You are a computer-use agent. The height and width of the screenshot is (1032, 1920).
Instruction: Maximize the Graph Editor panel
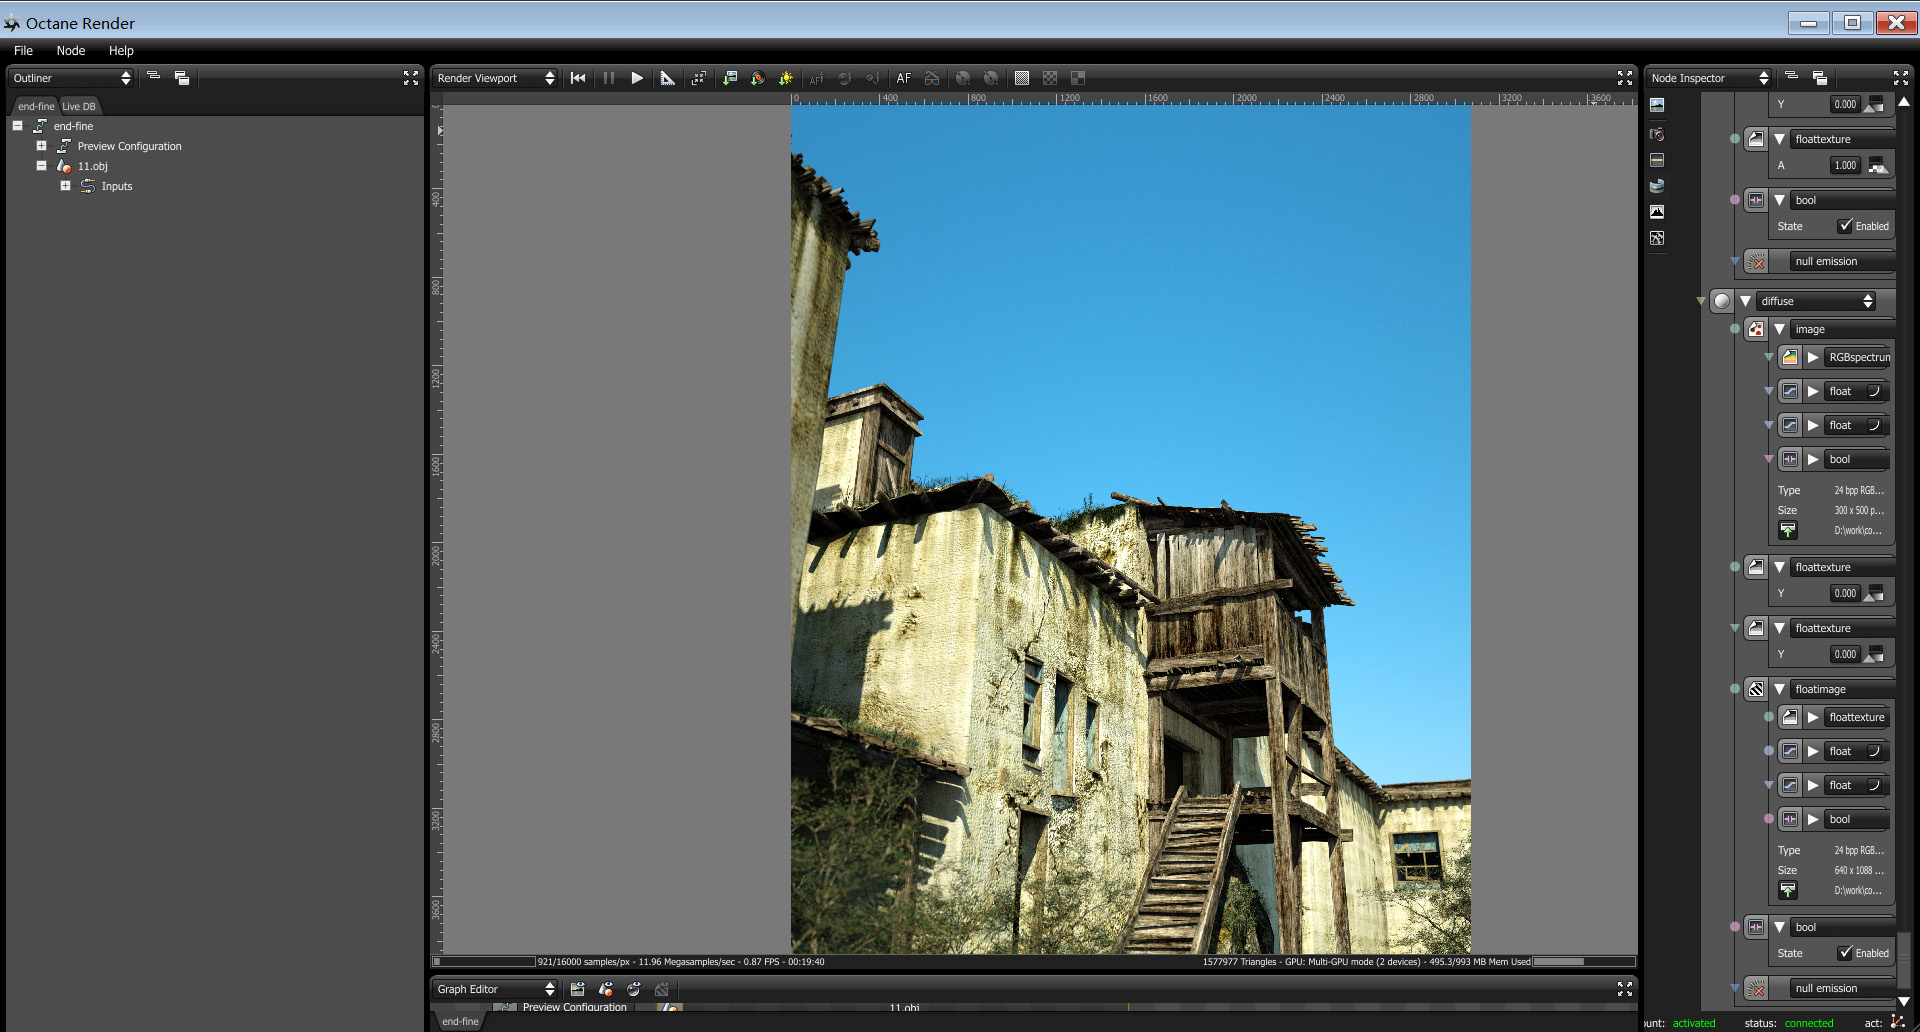(x=1625, y=989)
